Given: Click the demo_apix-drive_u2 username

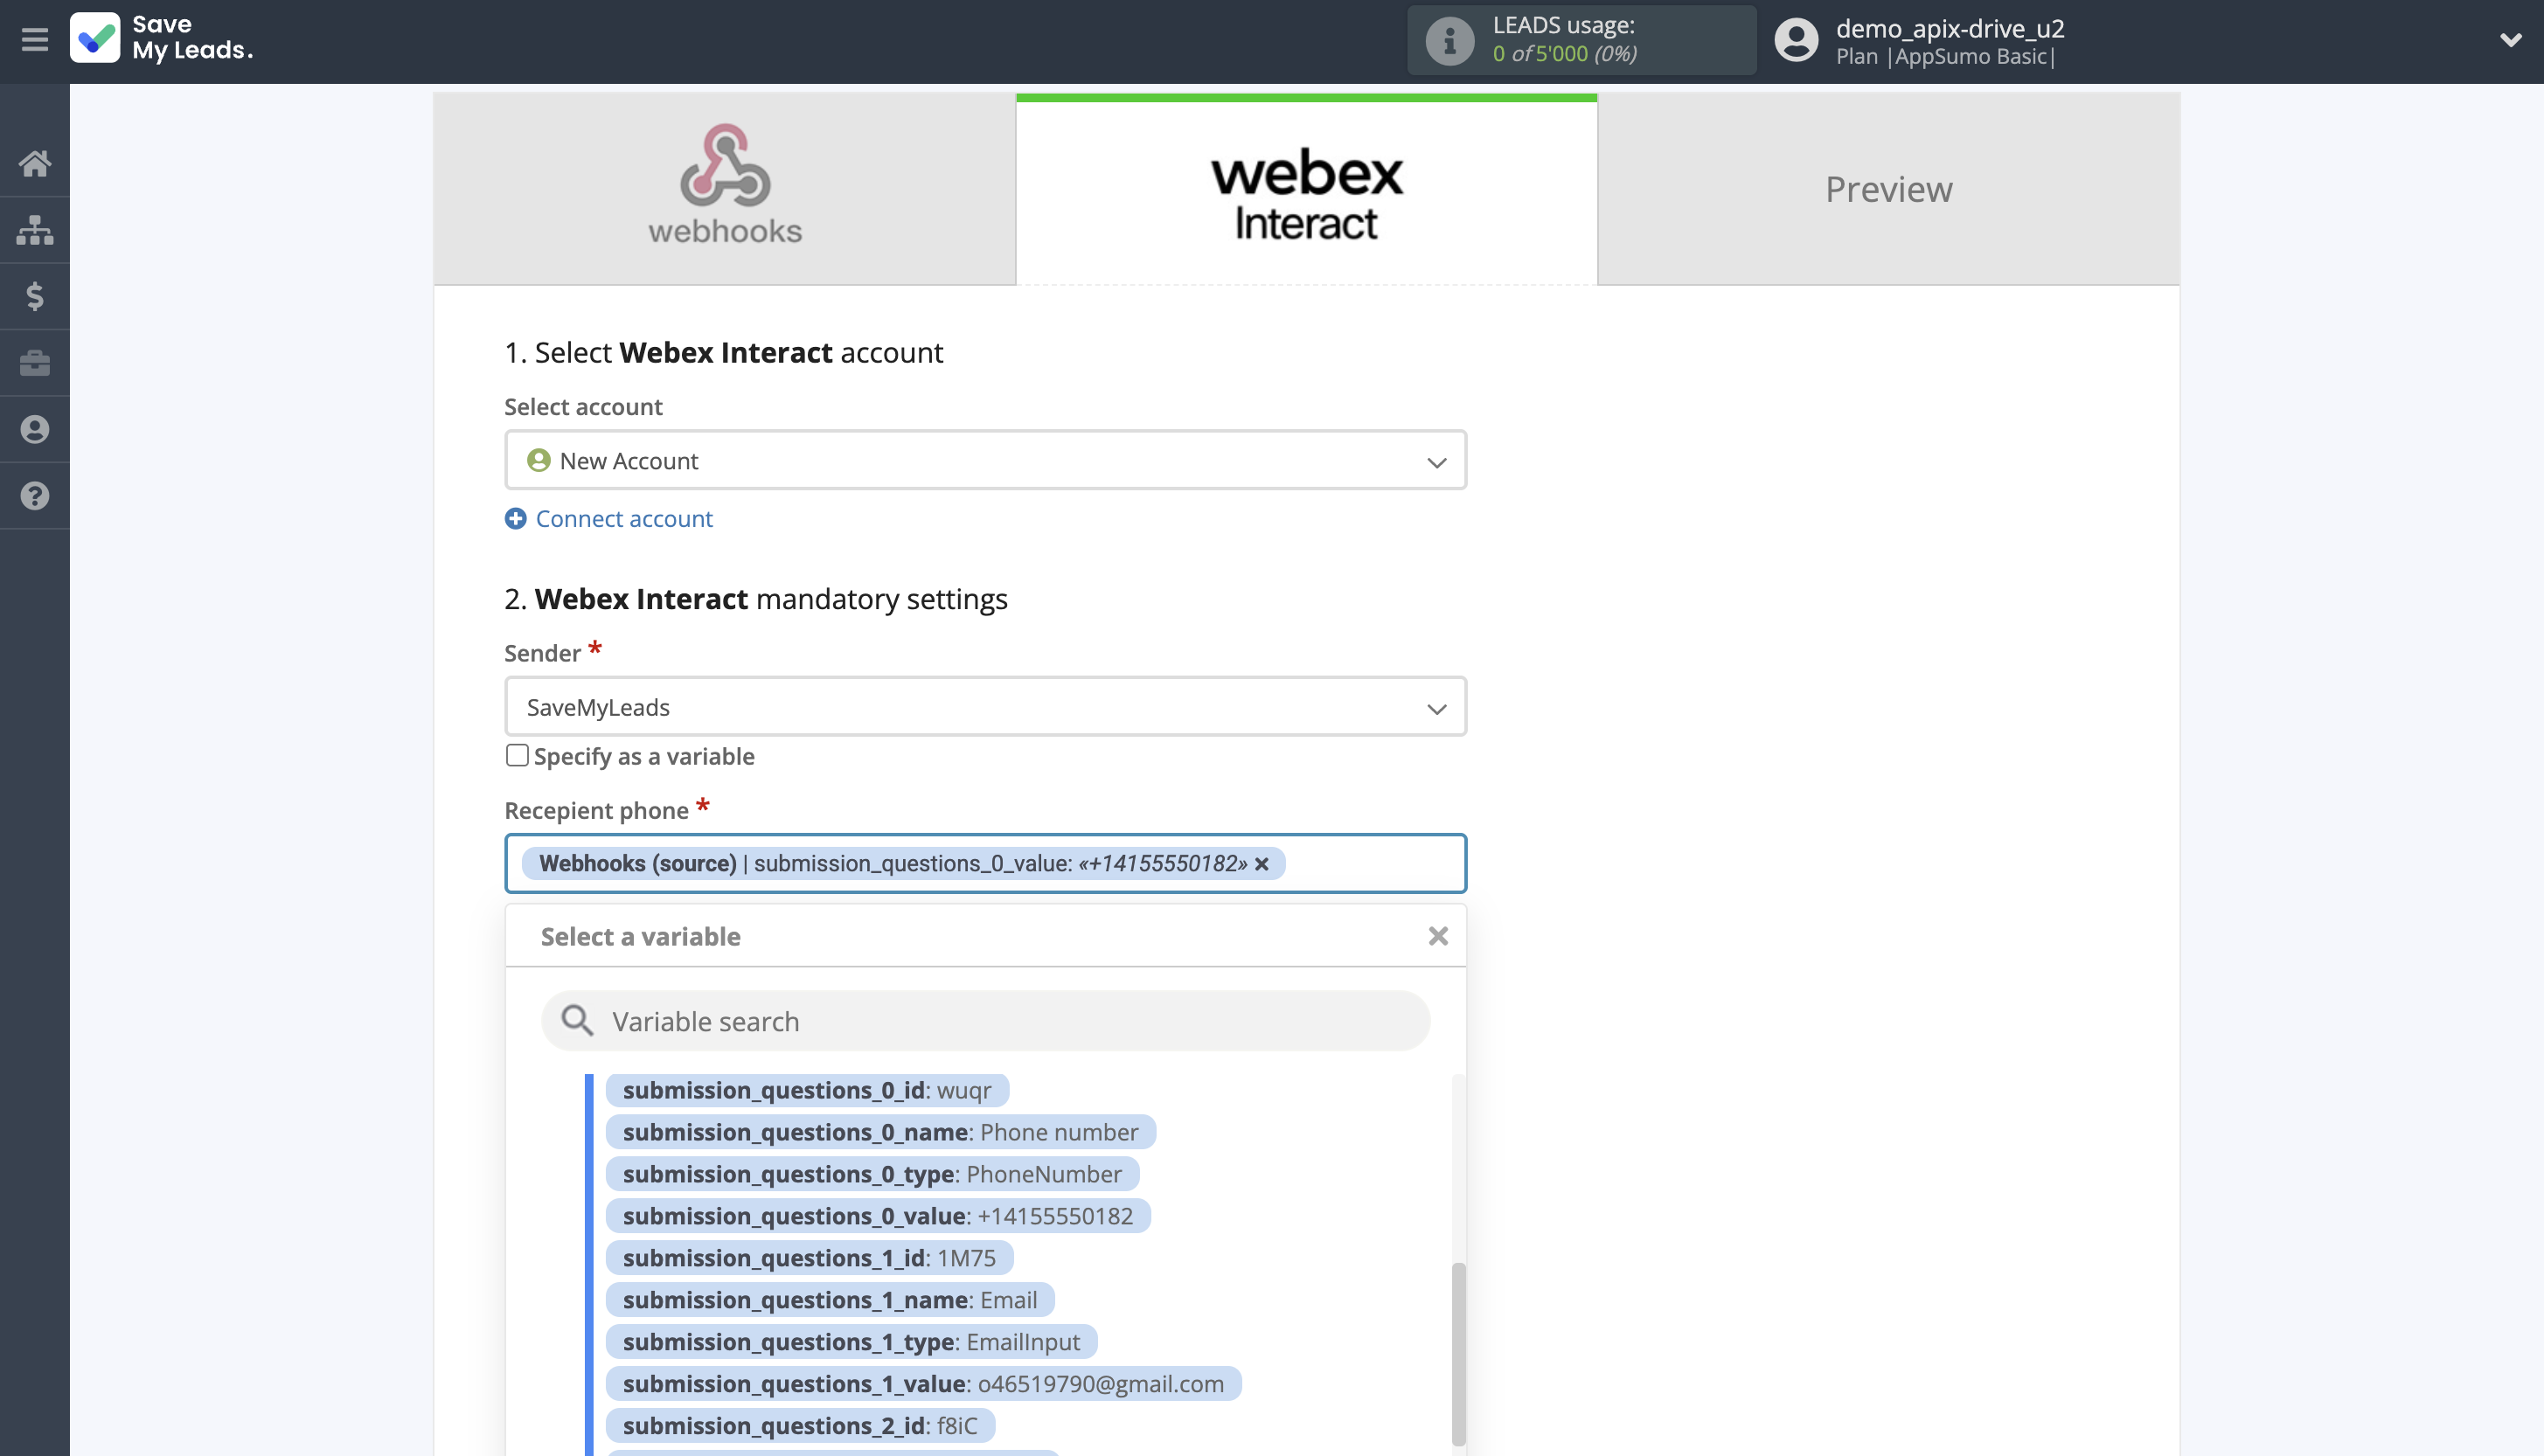Looking at the screenshot, I should [x=1950, y=28].
